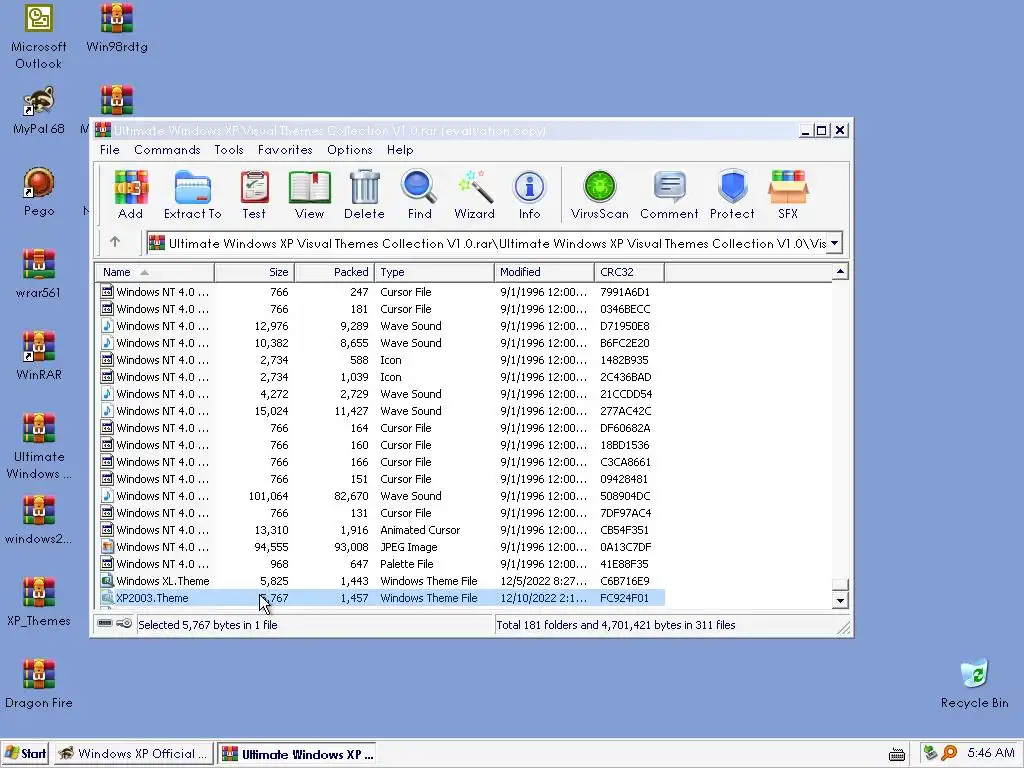Select the WinRAR desktop shortcut
Screen dimensions: 1024x768
click(39, 356)
